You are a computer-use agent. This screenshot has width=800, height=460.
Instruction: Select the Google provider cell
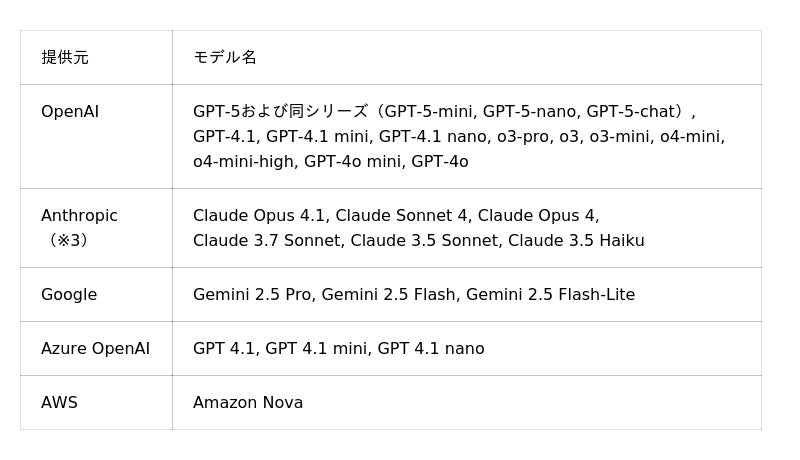[69, 295]
